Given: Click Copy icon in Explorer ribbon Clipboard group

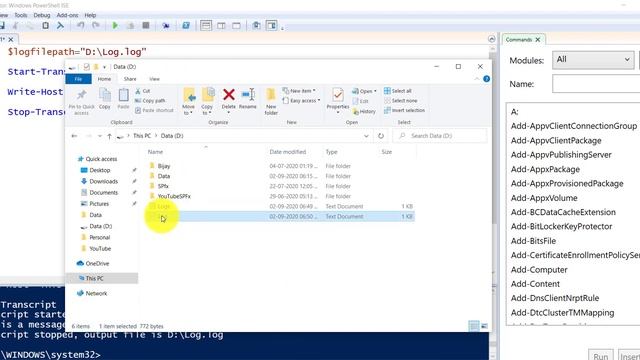Looking at the screenshot, I should point(105,99).
